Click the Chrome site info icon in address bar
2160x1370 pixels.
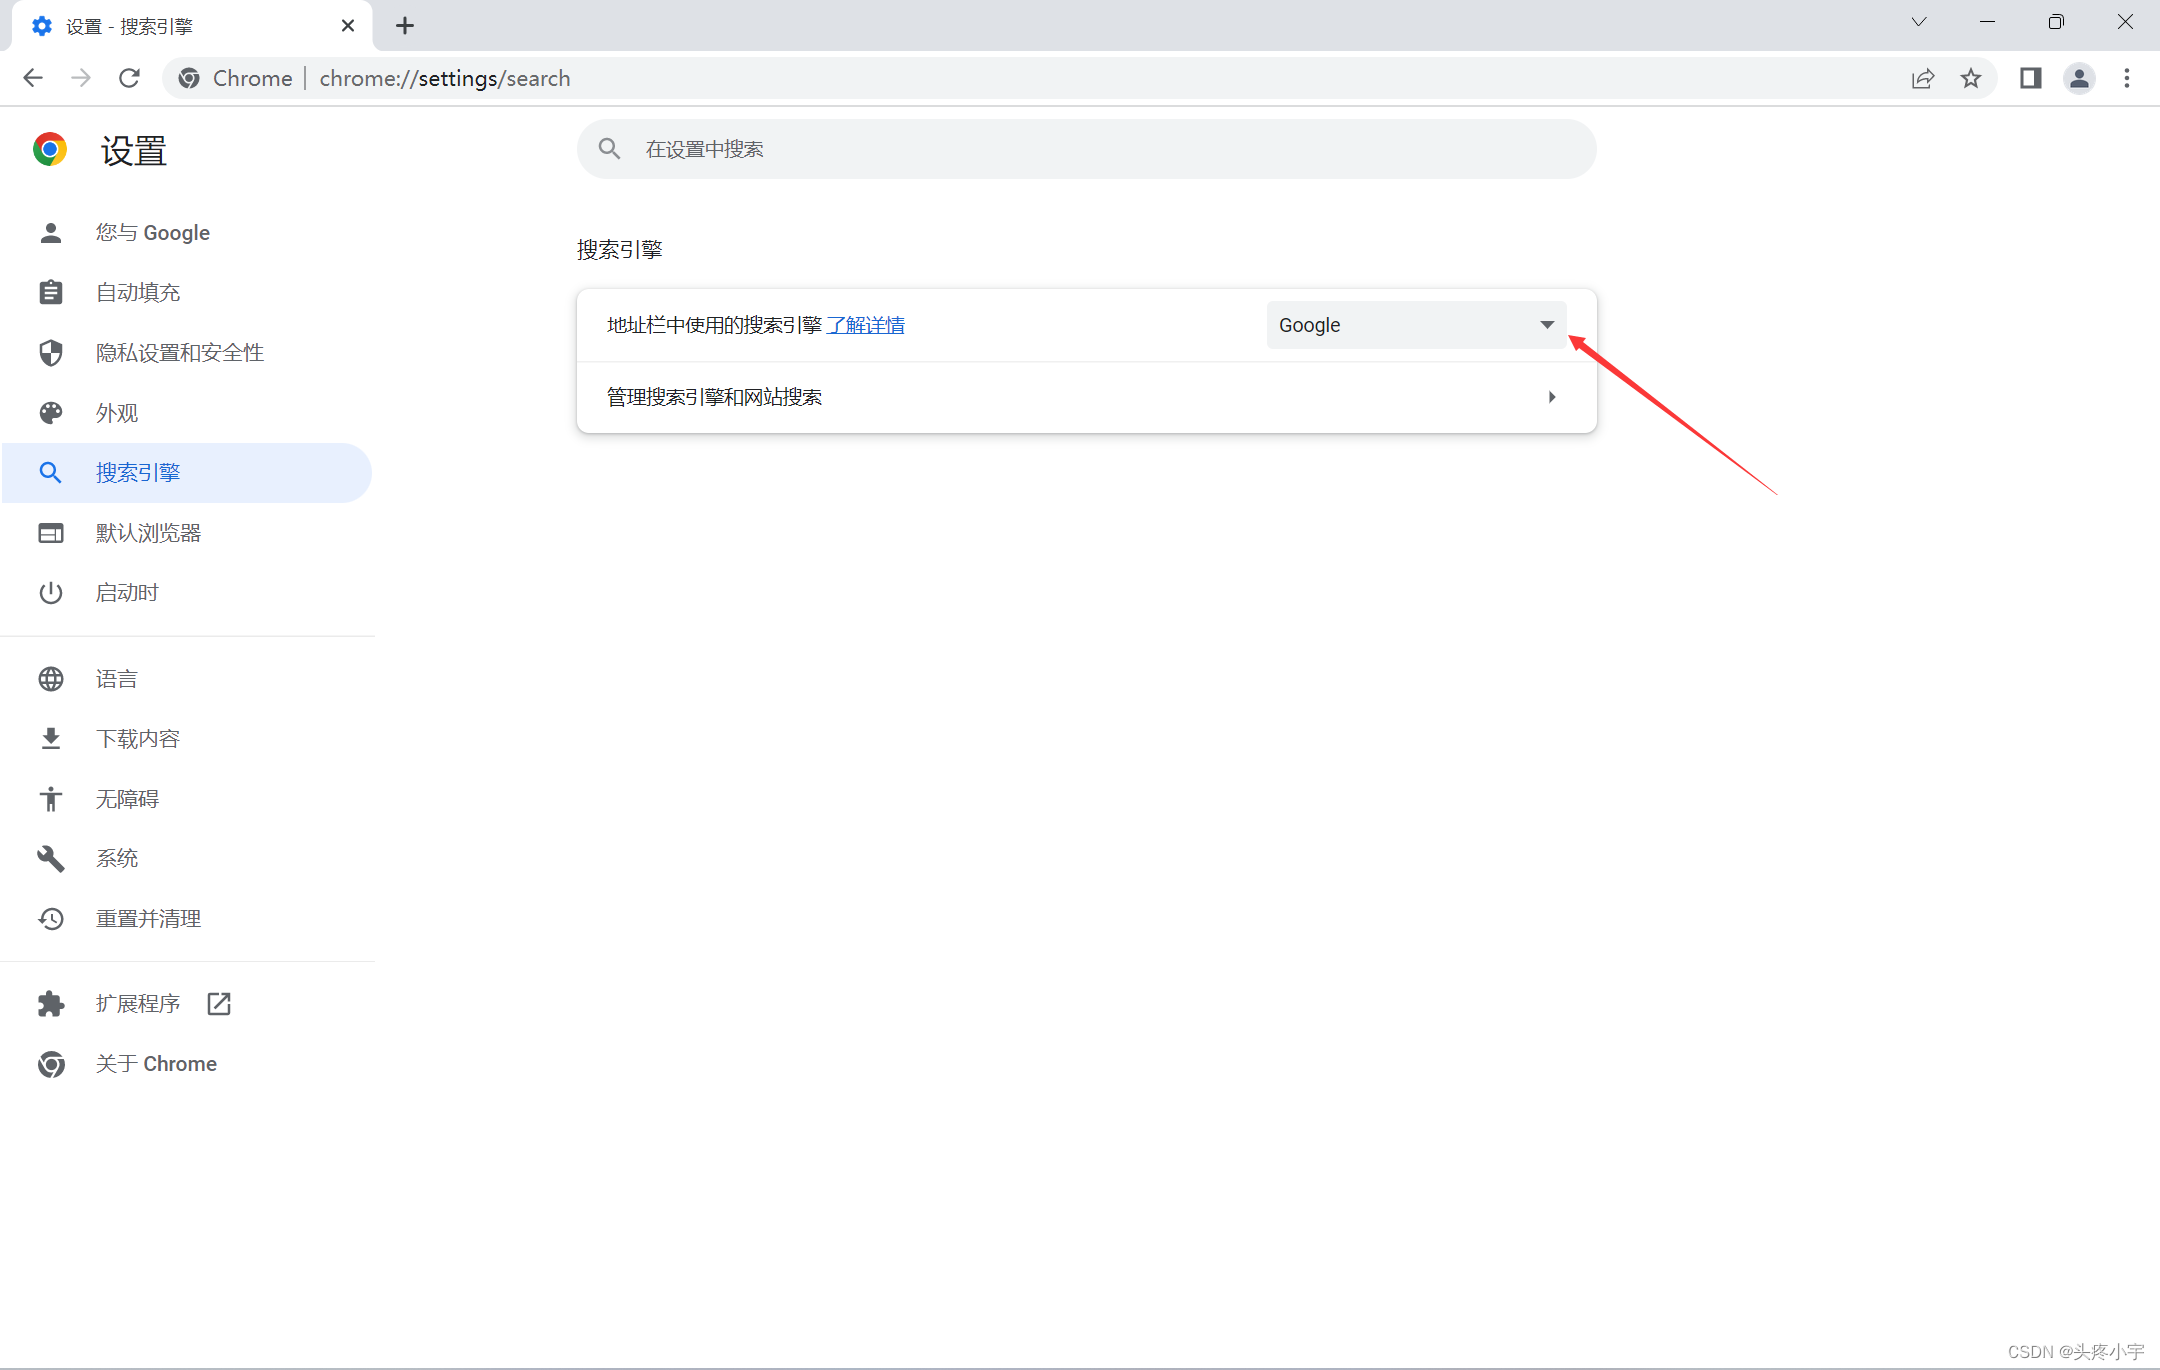click(x=189, y=78)
